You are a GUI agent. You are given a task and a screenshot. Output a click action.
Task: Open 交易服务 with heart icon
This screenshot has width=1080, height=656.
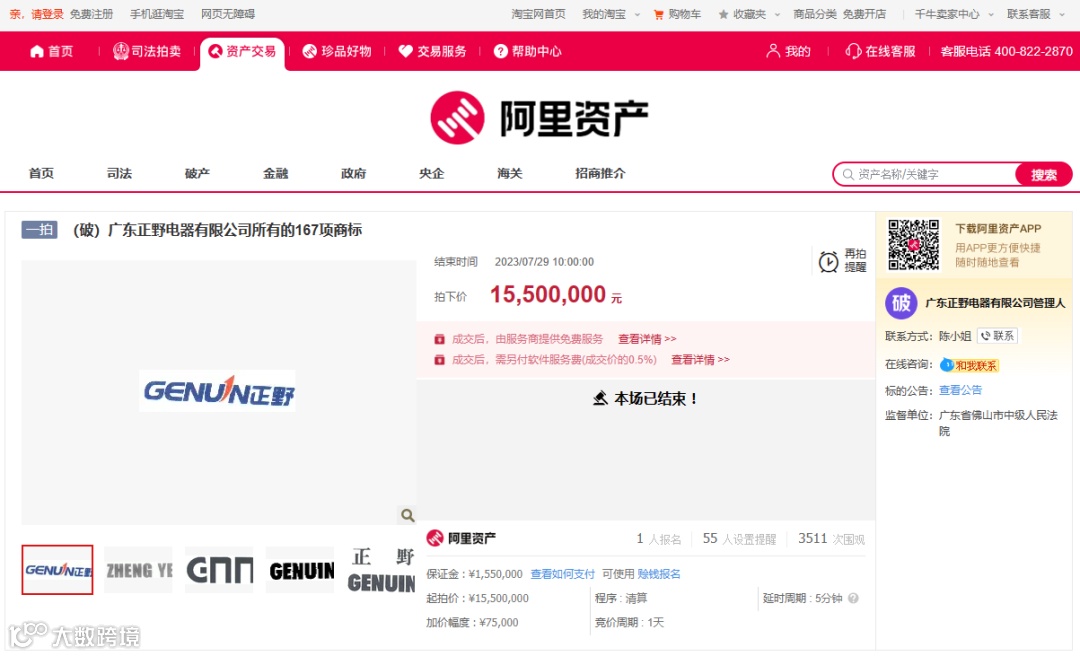[433, 52]
